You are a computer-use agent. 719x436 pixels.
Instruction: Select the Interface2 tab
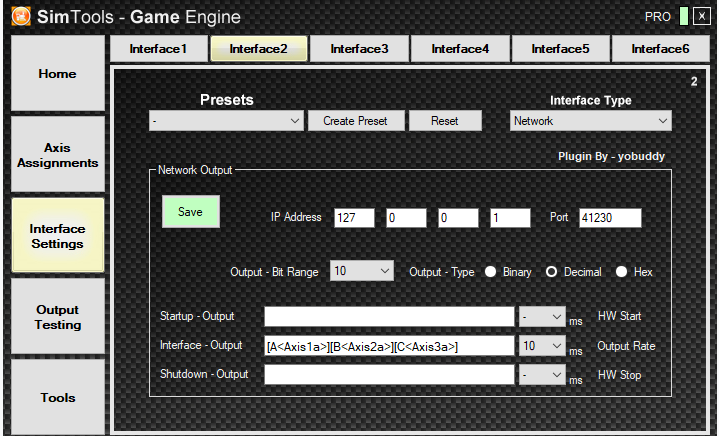[259, 49]
